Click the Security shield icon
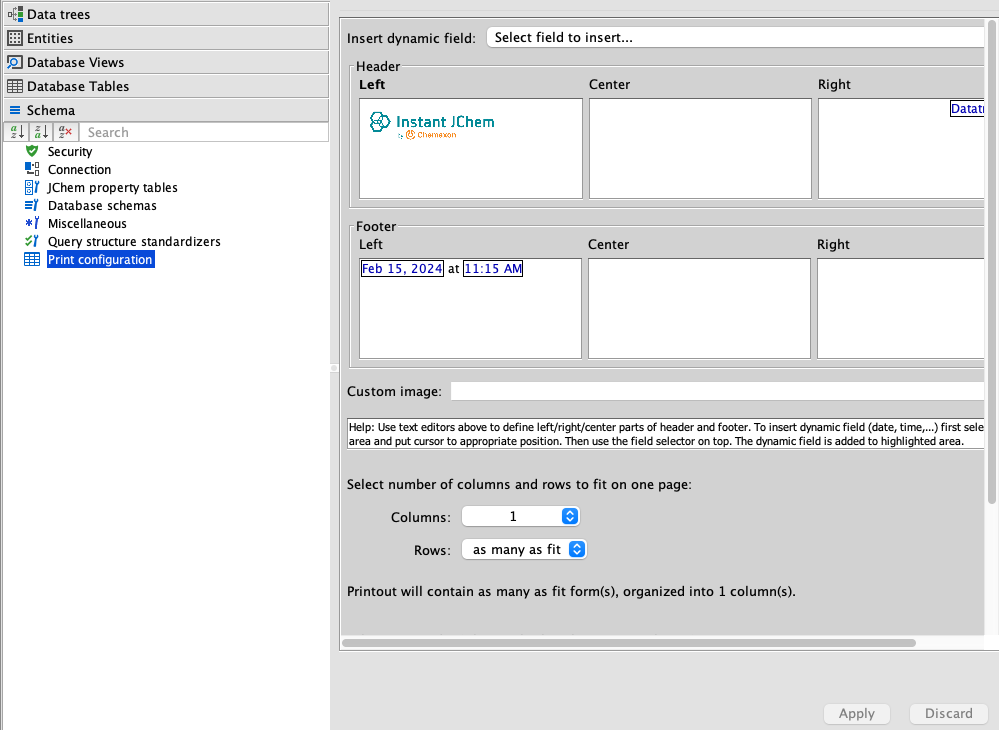The image size is (999, 730). pyautogui.click(x=30, y=151)
